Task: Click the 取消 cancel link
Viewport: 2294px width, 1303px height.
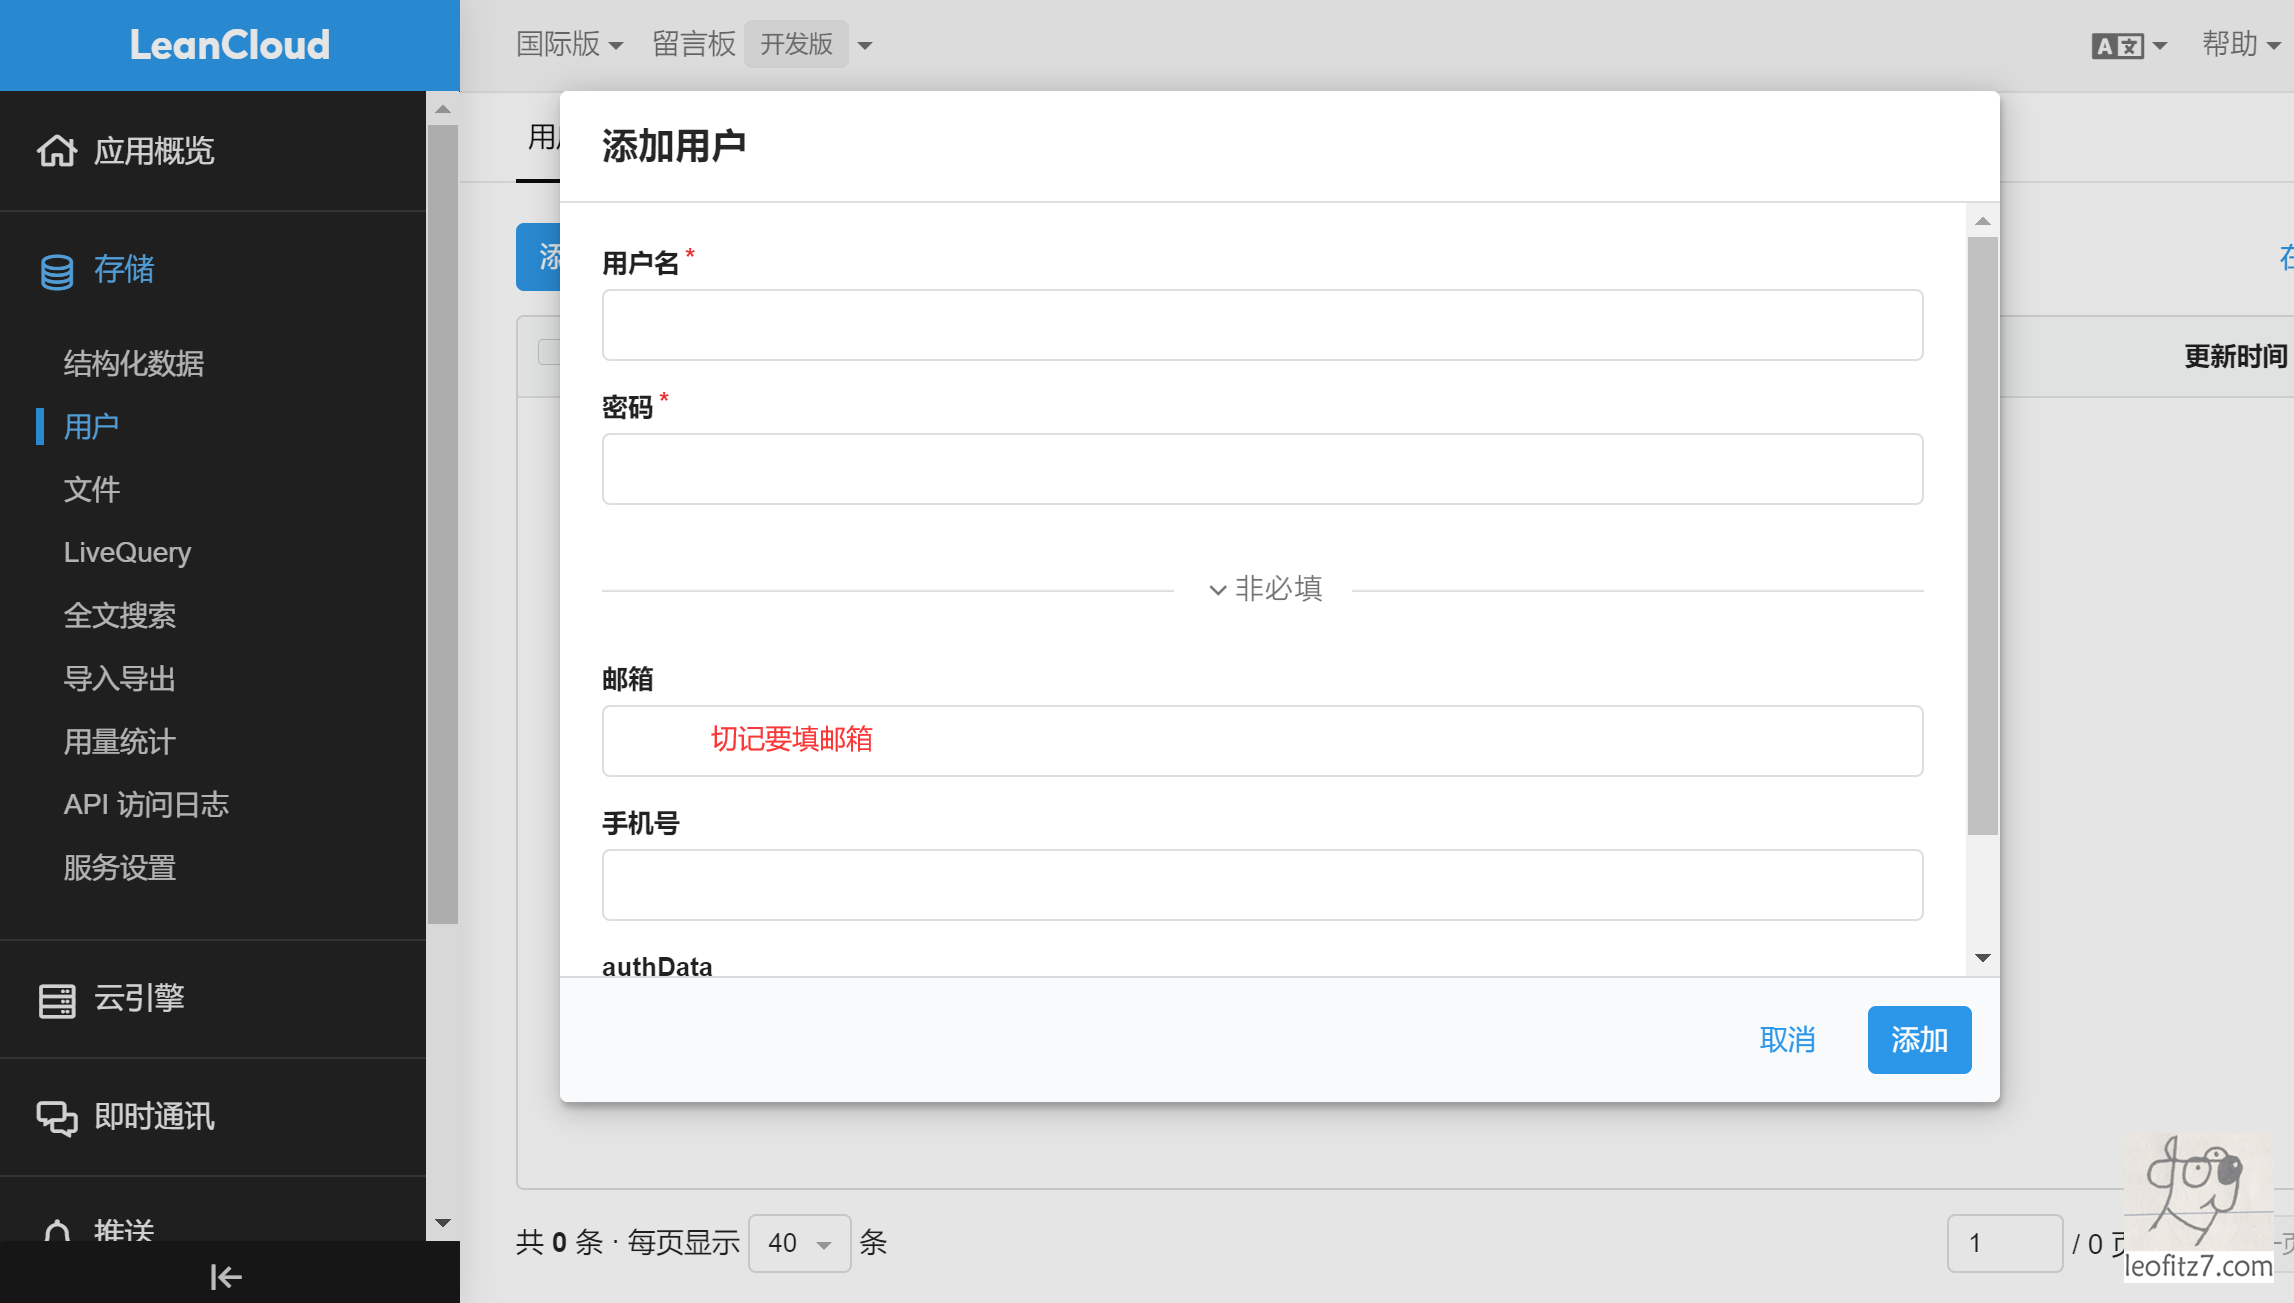Action: pyautogui.click(x=1787, y=1040)
